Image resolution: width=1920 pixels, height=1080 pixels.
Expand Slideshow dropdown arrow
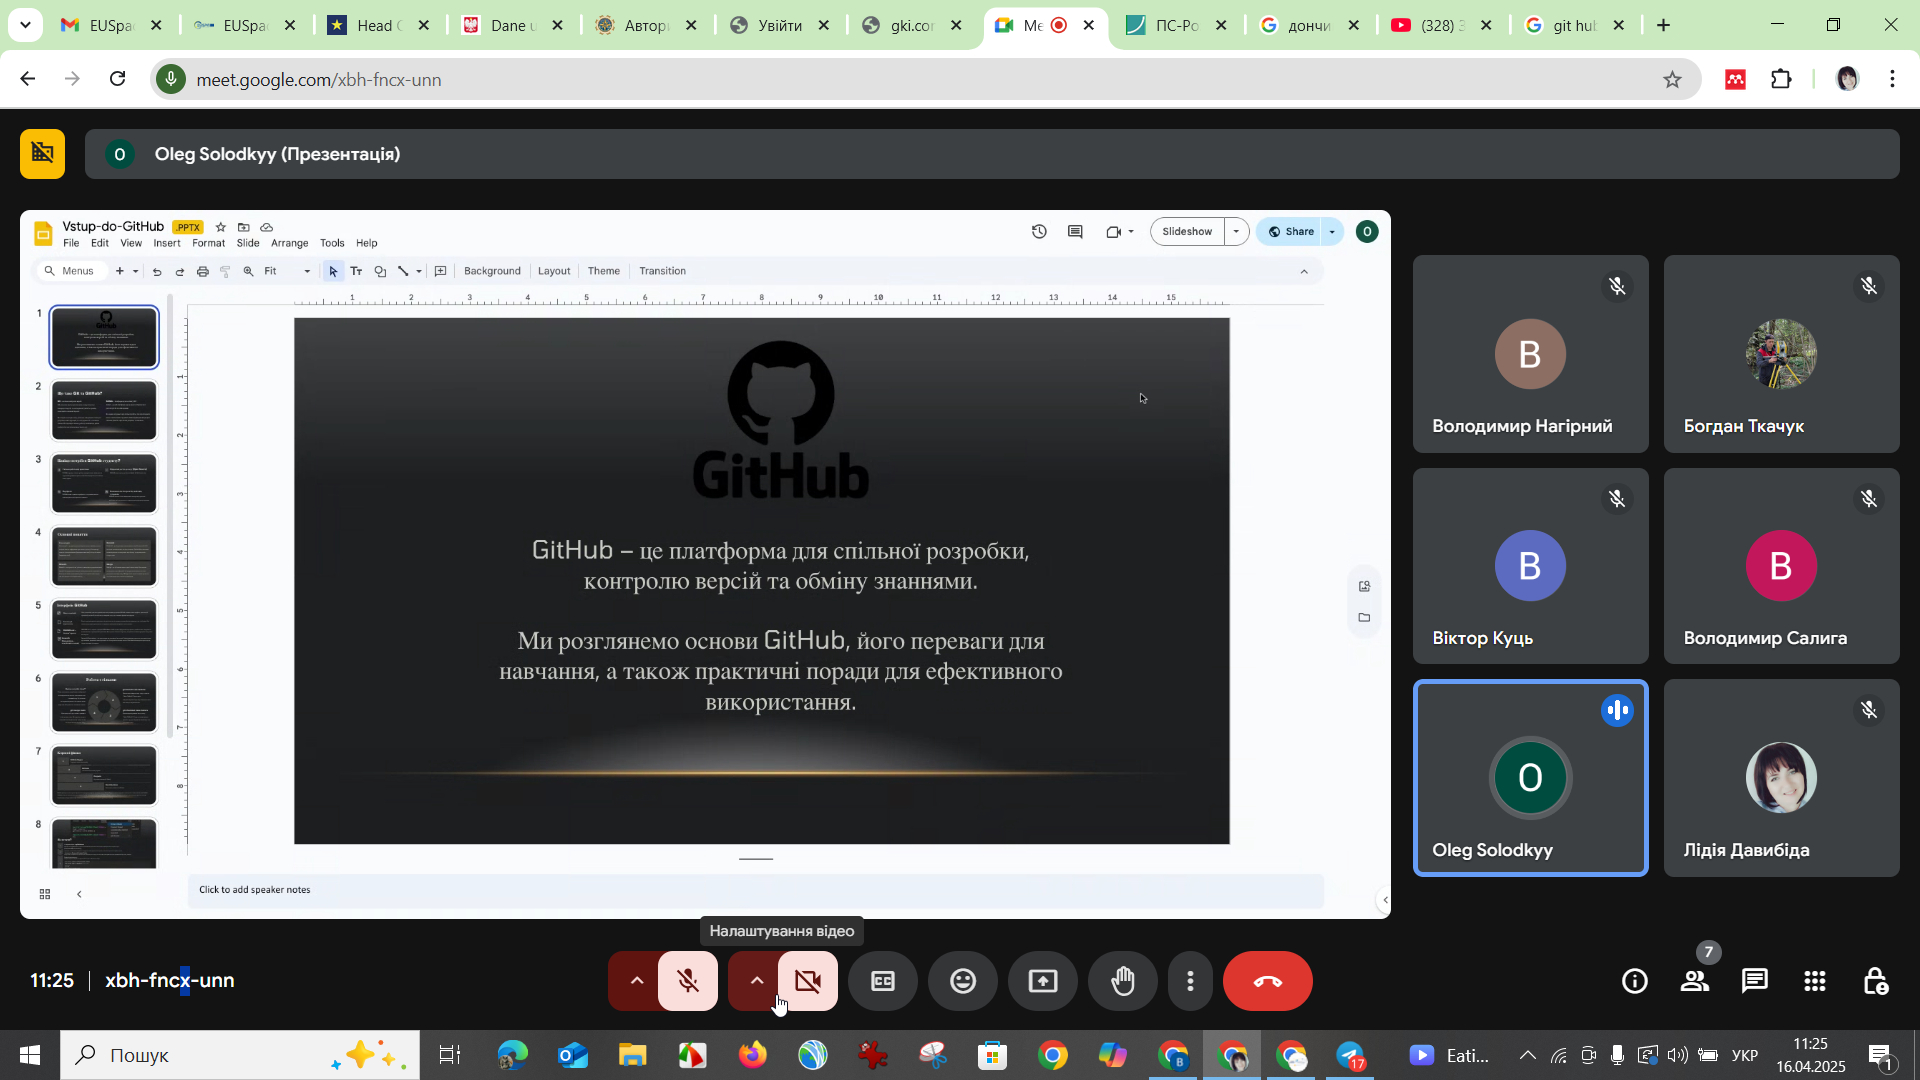(x=1236, y=231)
